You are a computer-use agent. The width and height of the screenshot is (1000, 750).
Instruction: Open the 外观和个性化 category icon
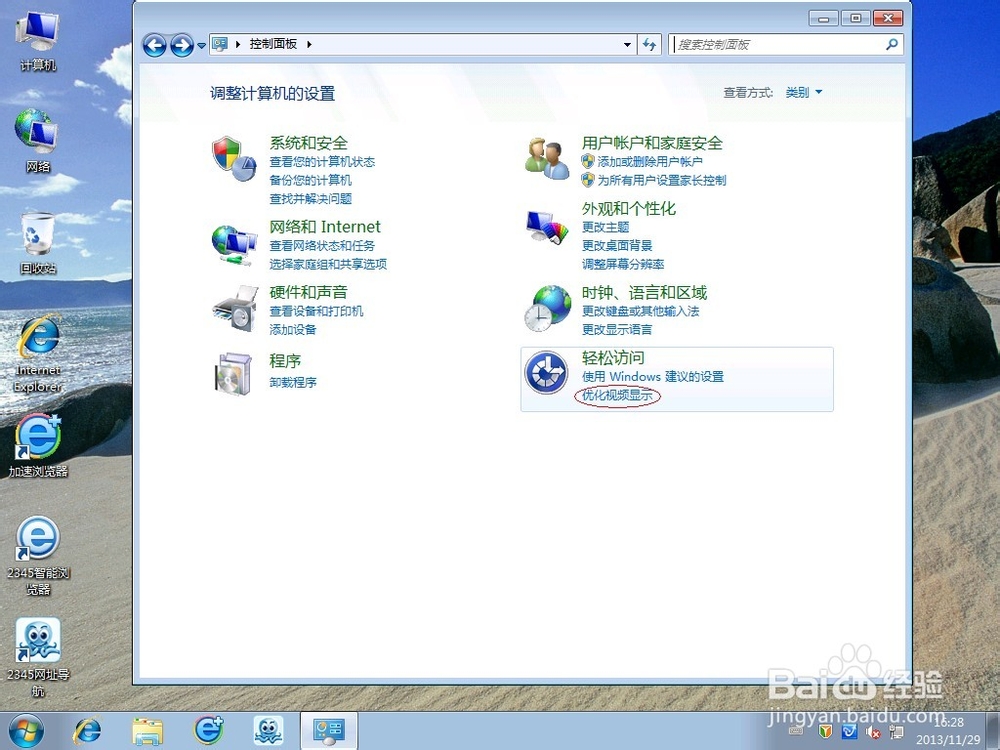[546, 225]
